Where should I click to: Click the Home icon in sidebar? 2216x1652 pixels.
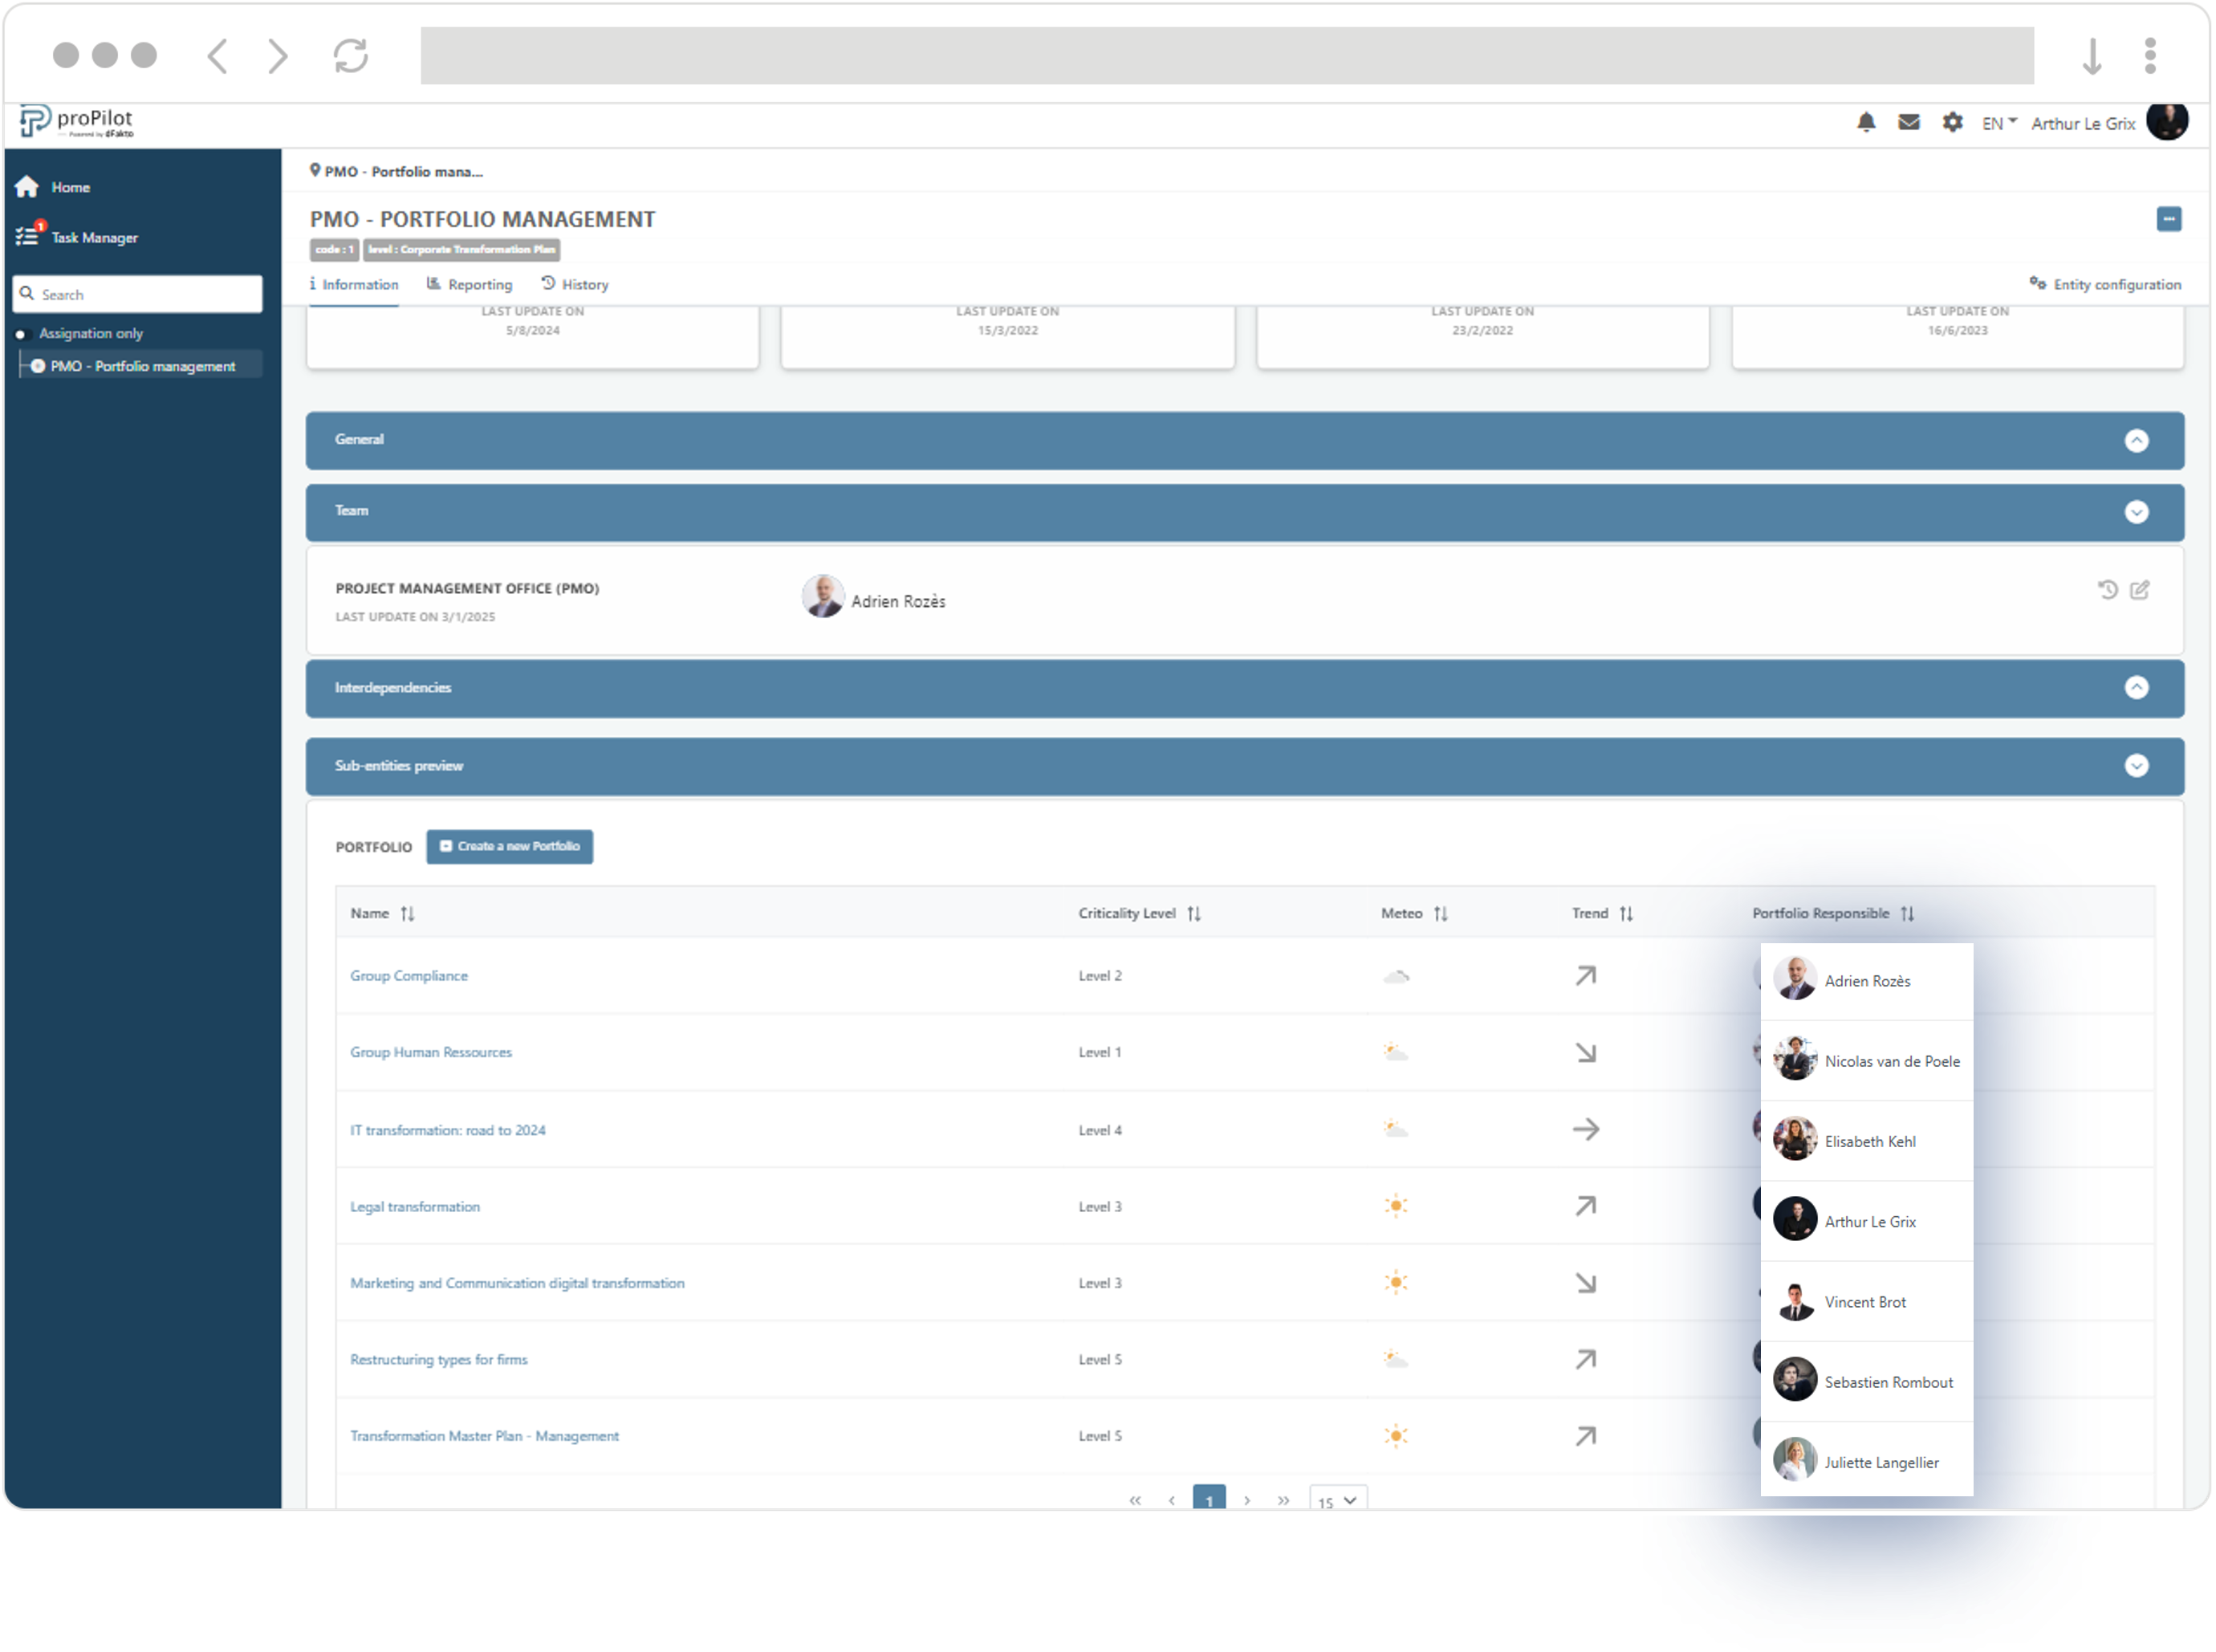point(27,187)
